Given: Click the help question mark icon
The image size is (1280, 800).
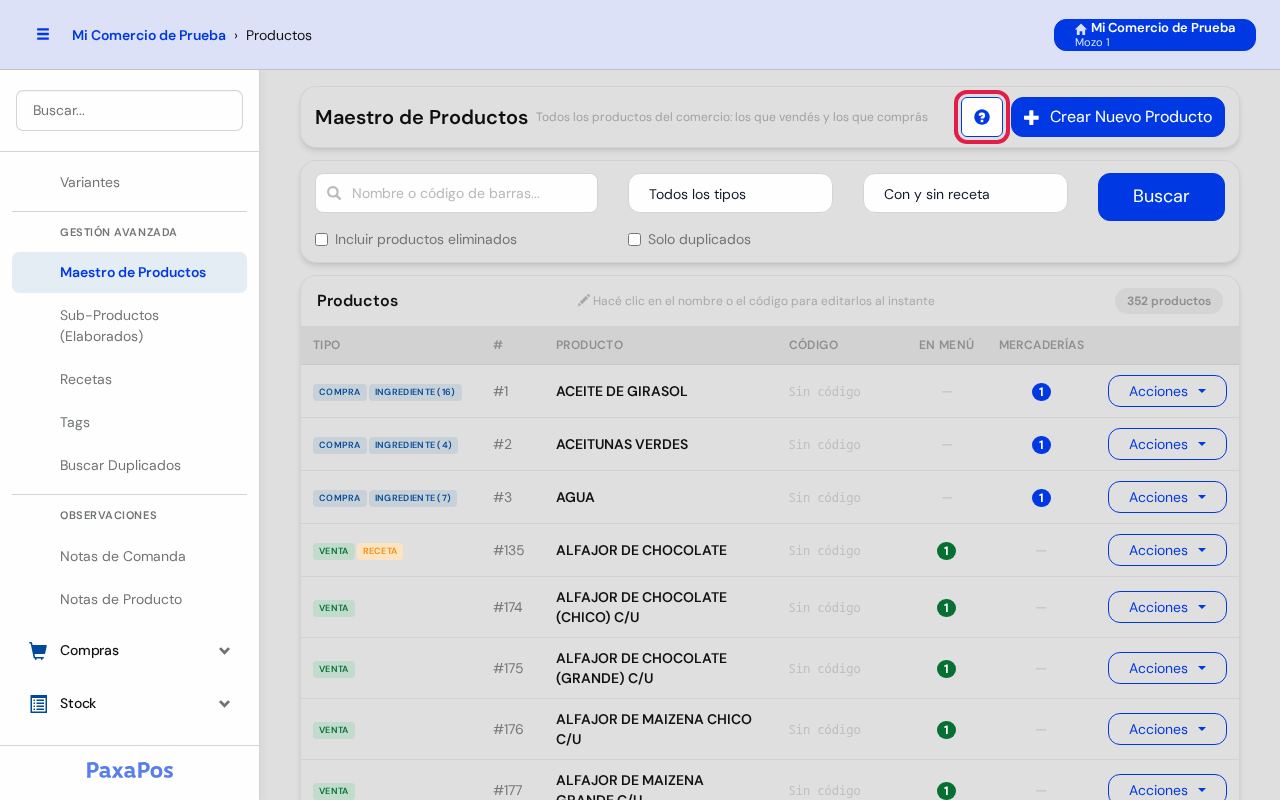Looking at the screenshot, I should click(982, 117).
